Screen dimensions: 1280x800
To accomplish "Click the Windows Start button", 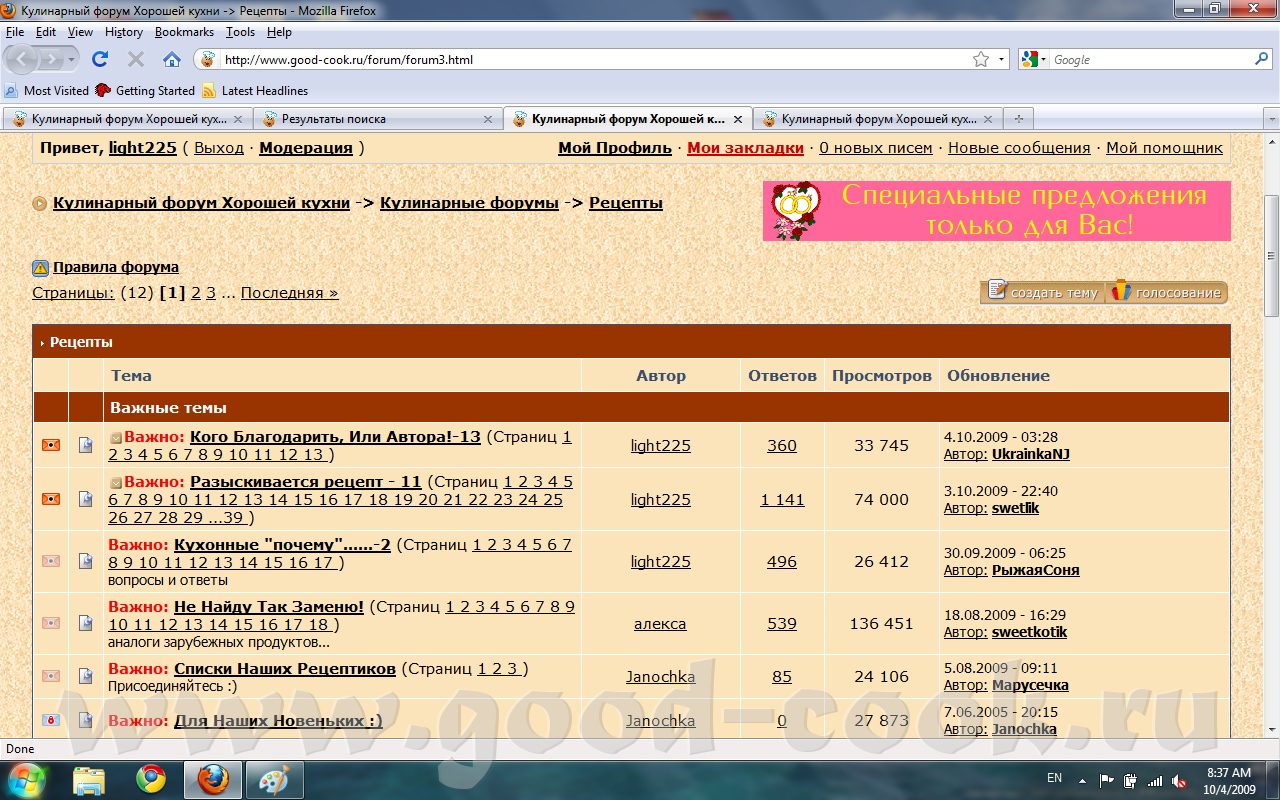I will tap(26, 778).
